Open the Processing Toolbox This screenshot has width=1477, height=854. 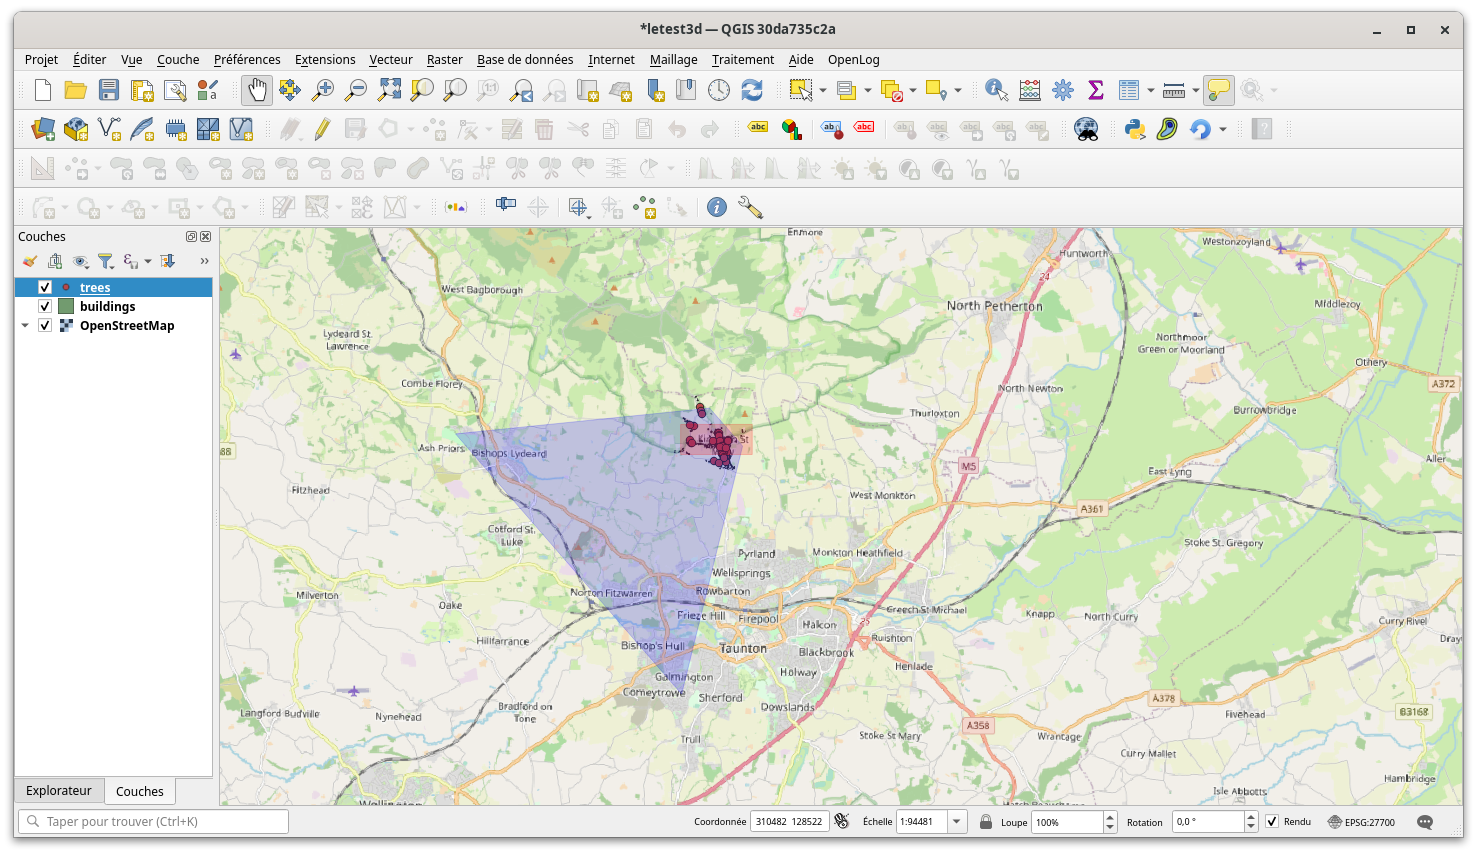tap(1063, 90)
